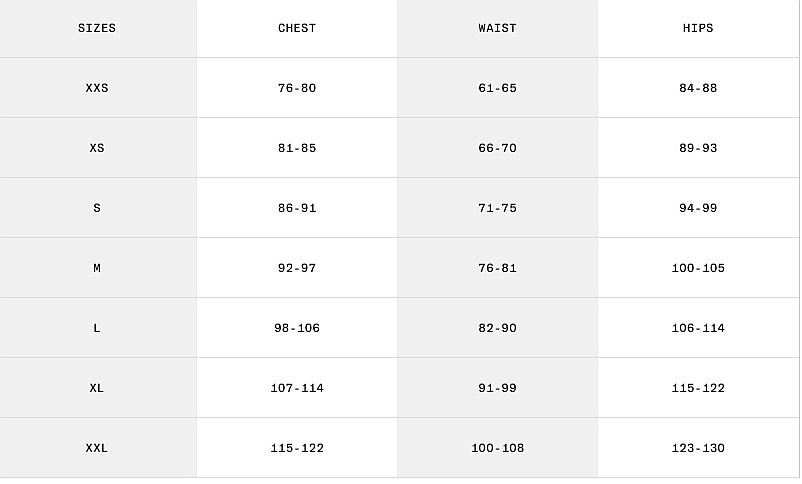The height and width of the screenshot is (484, 802).
Task: Select the XS size row label
Action: [x=97, y=148]
